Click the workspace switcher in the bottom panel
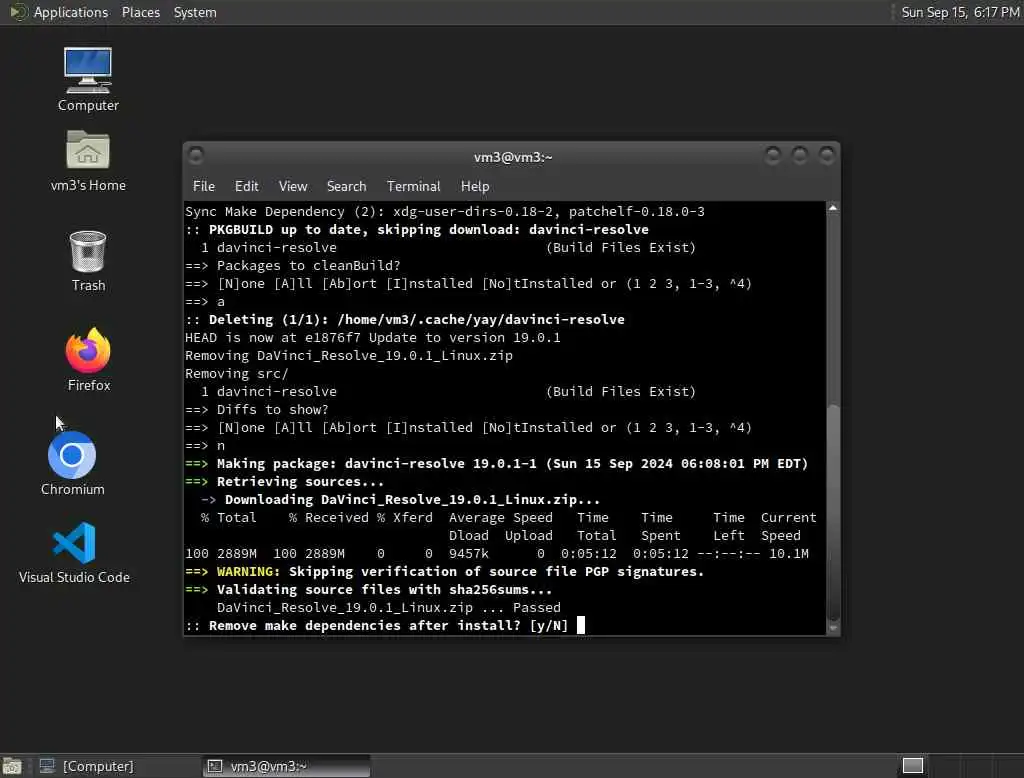Image resolution: width=1024 pixels, height=778 pixels. click(912, 766)
